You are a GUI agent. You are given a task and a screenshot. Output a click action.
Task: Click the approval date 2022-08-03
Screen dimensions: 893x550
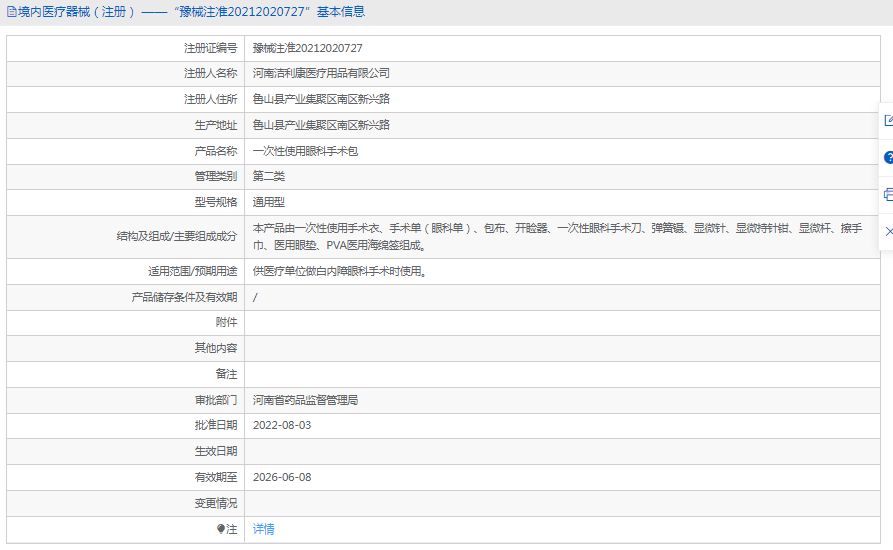[282, 425]
